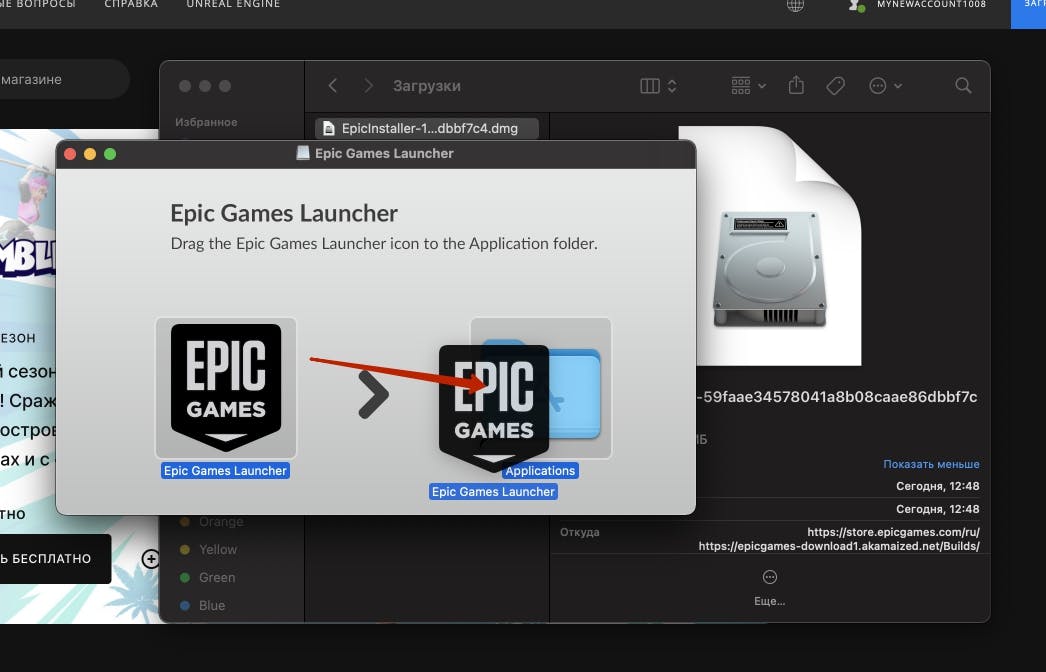Click the Показать меньше link
Image resolution: width=1046 pixels, height=672 pixels.
tap(931, 464)
